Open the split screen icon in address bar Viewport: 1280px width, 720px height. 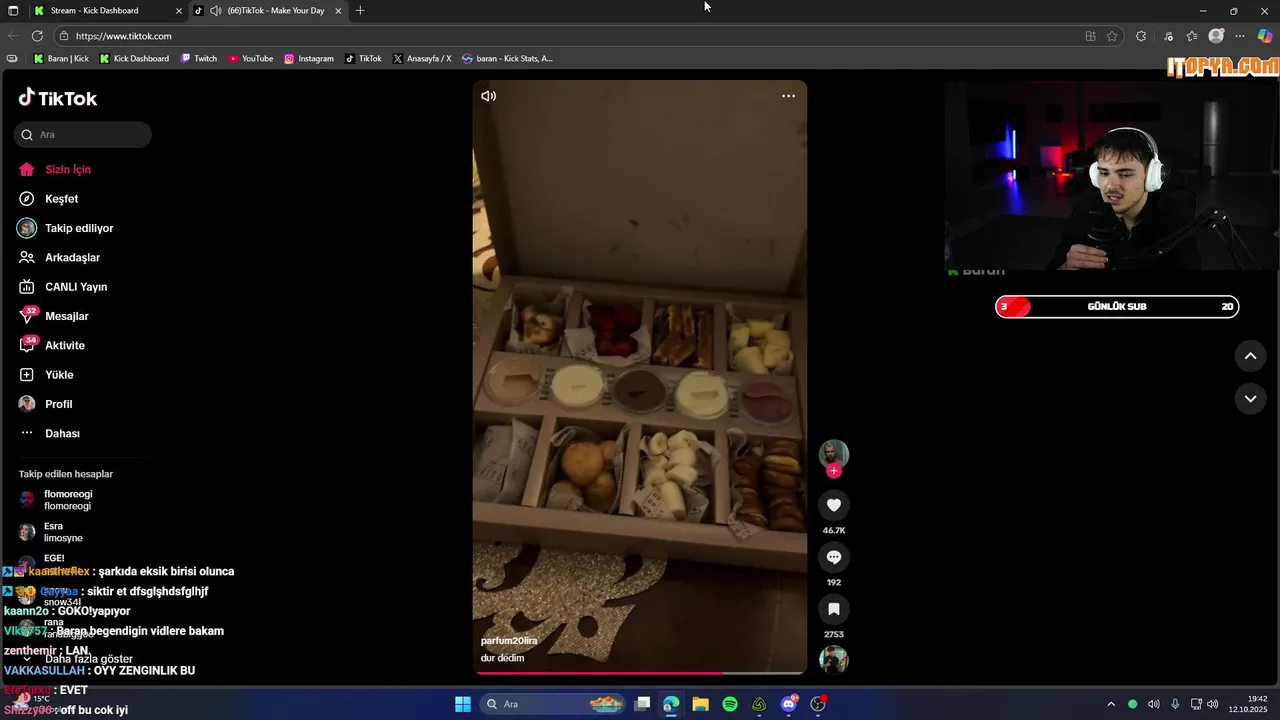pos(1091,36)
